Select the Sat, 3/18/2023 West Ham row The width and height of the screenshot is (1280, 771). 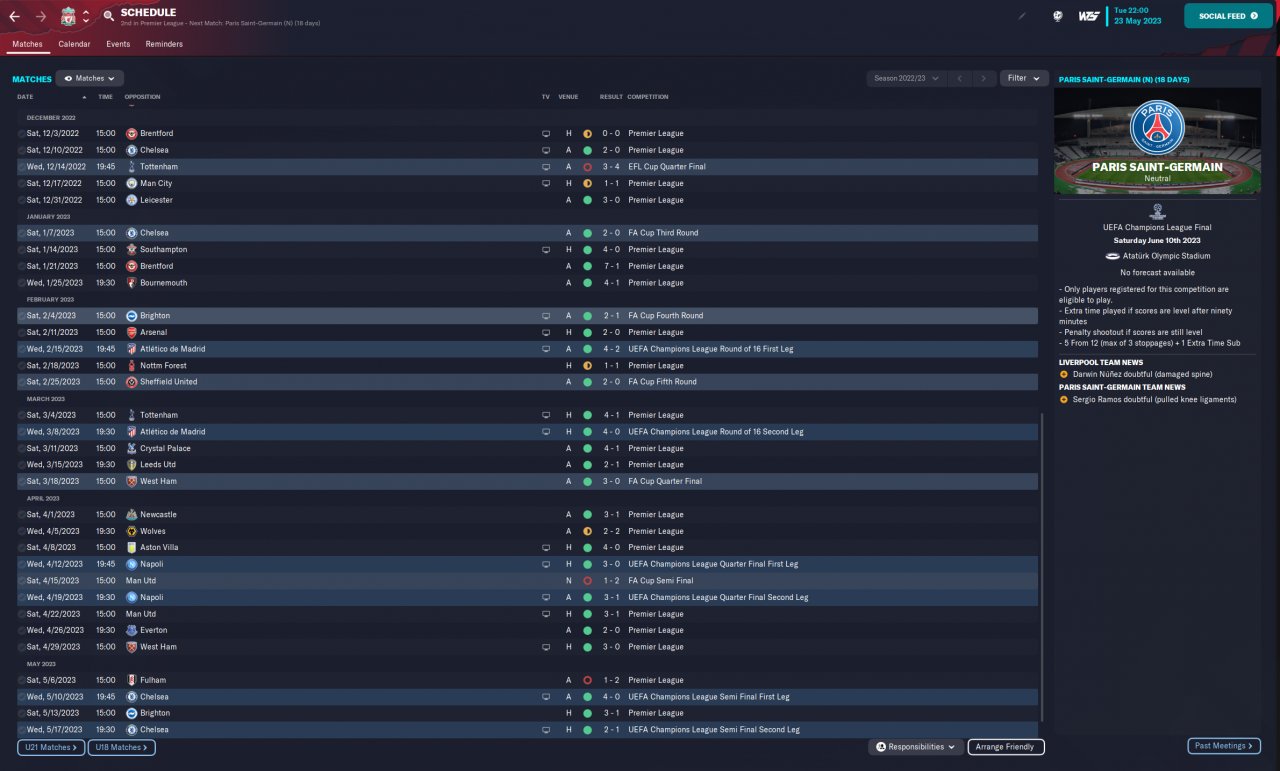[527, 481]
